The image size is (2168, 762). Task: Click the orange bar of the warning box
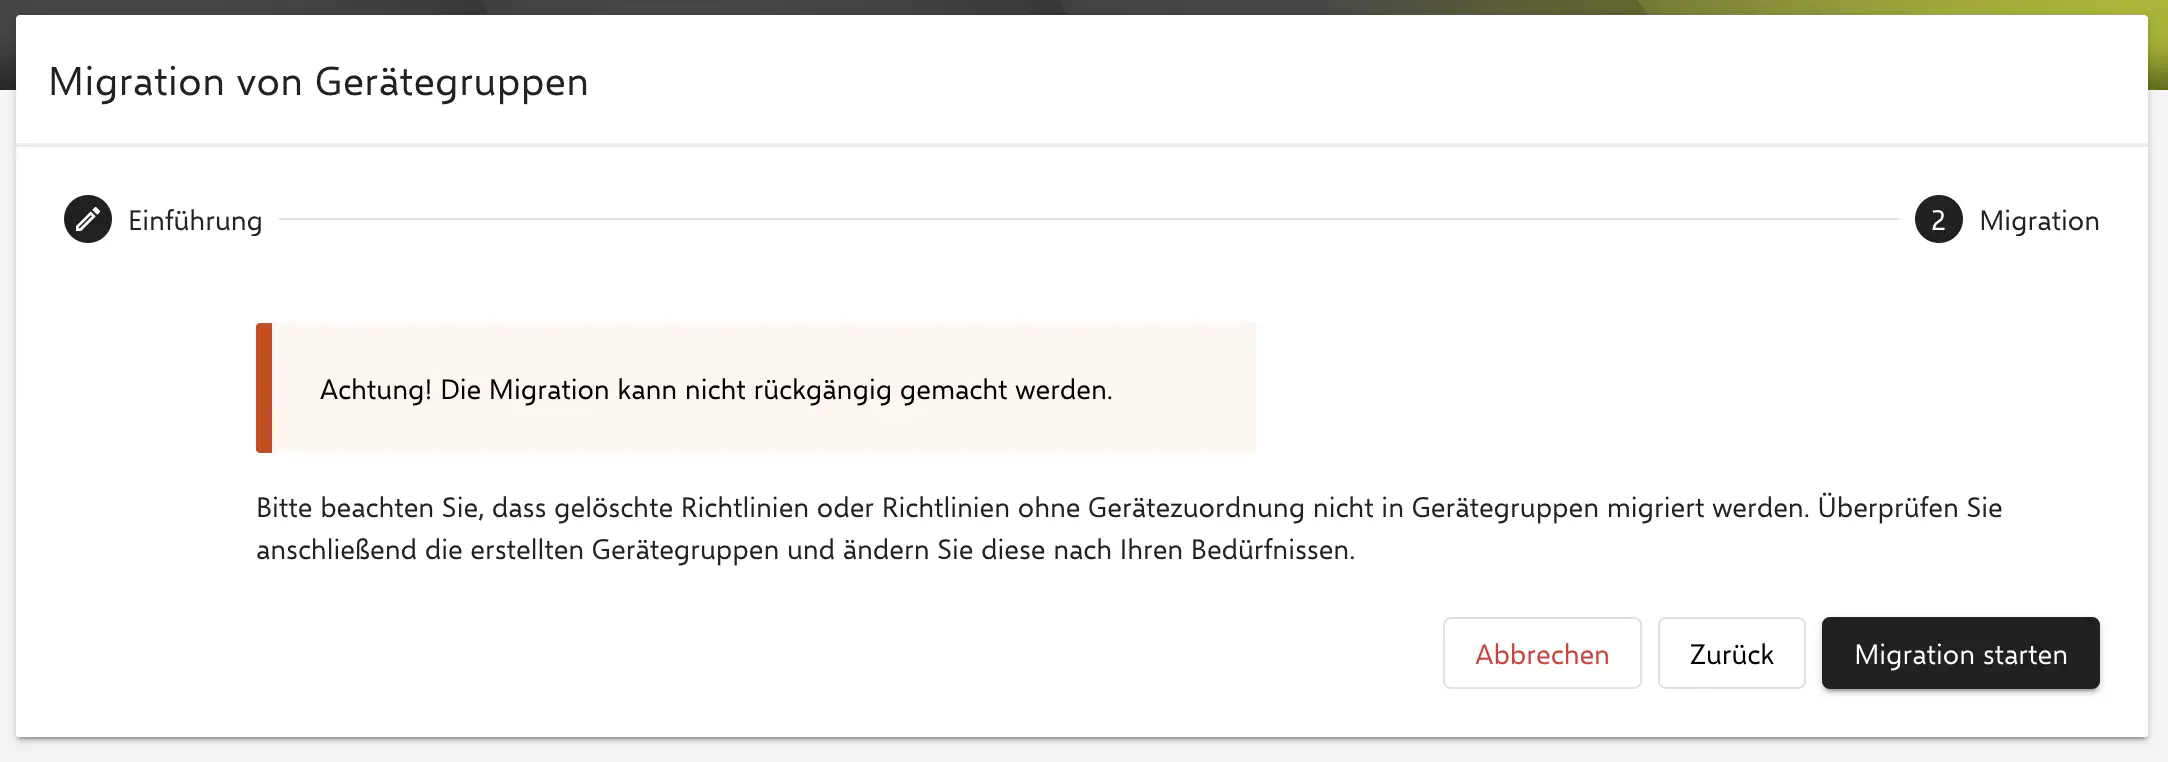coord(264,388)
